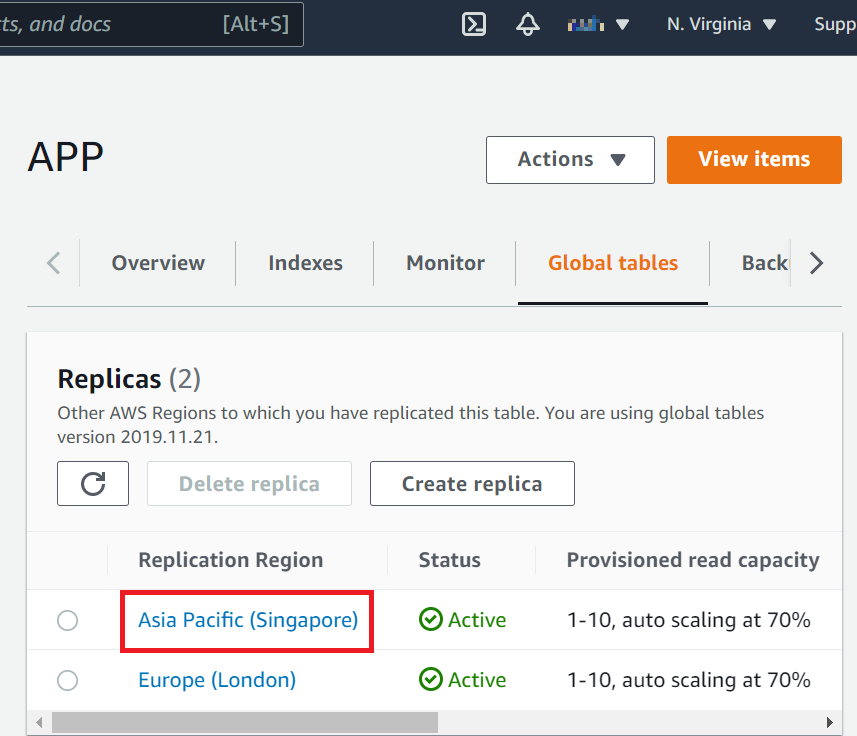Open the Europe (London) replica link

click(x=217, y=680)
